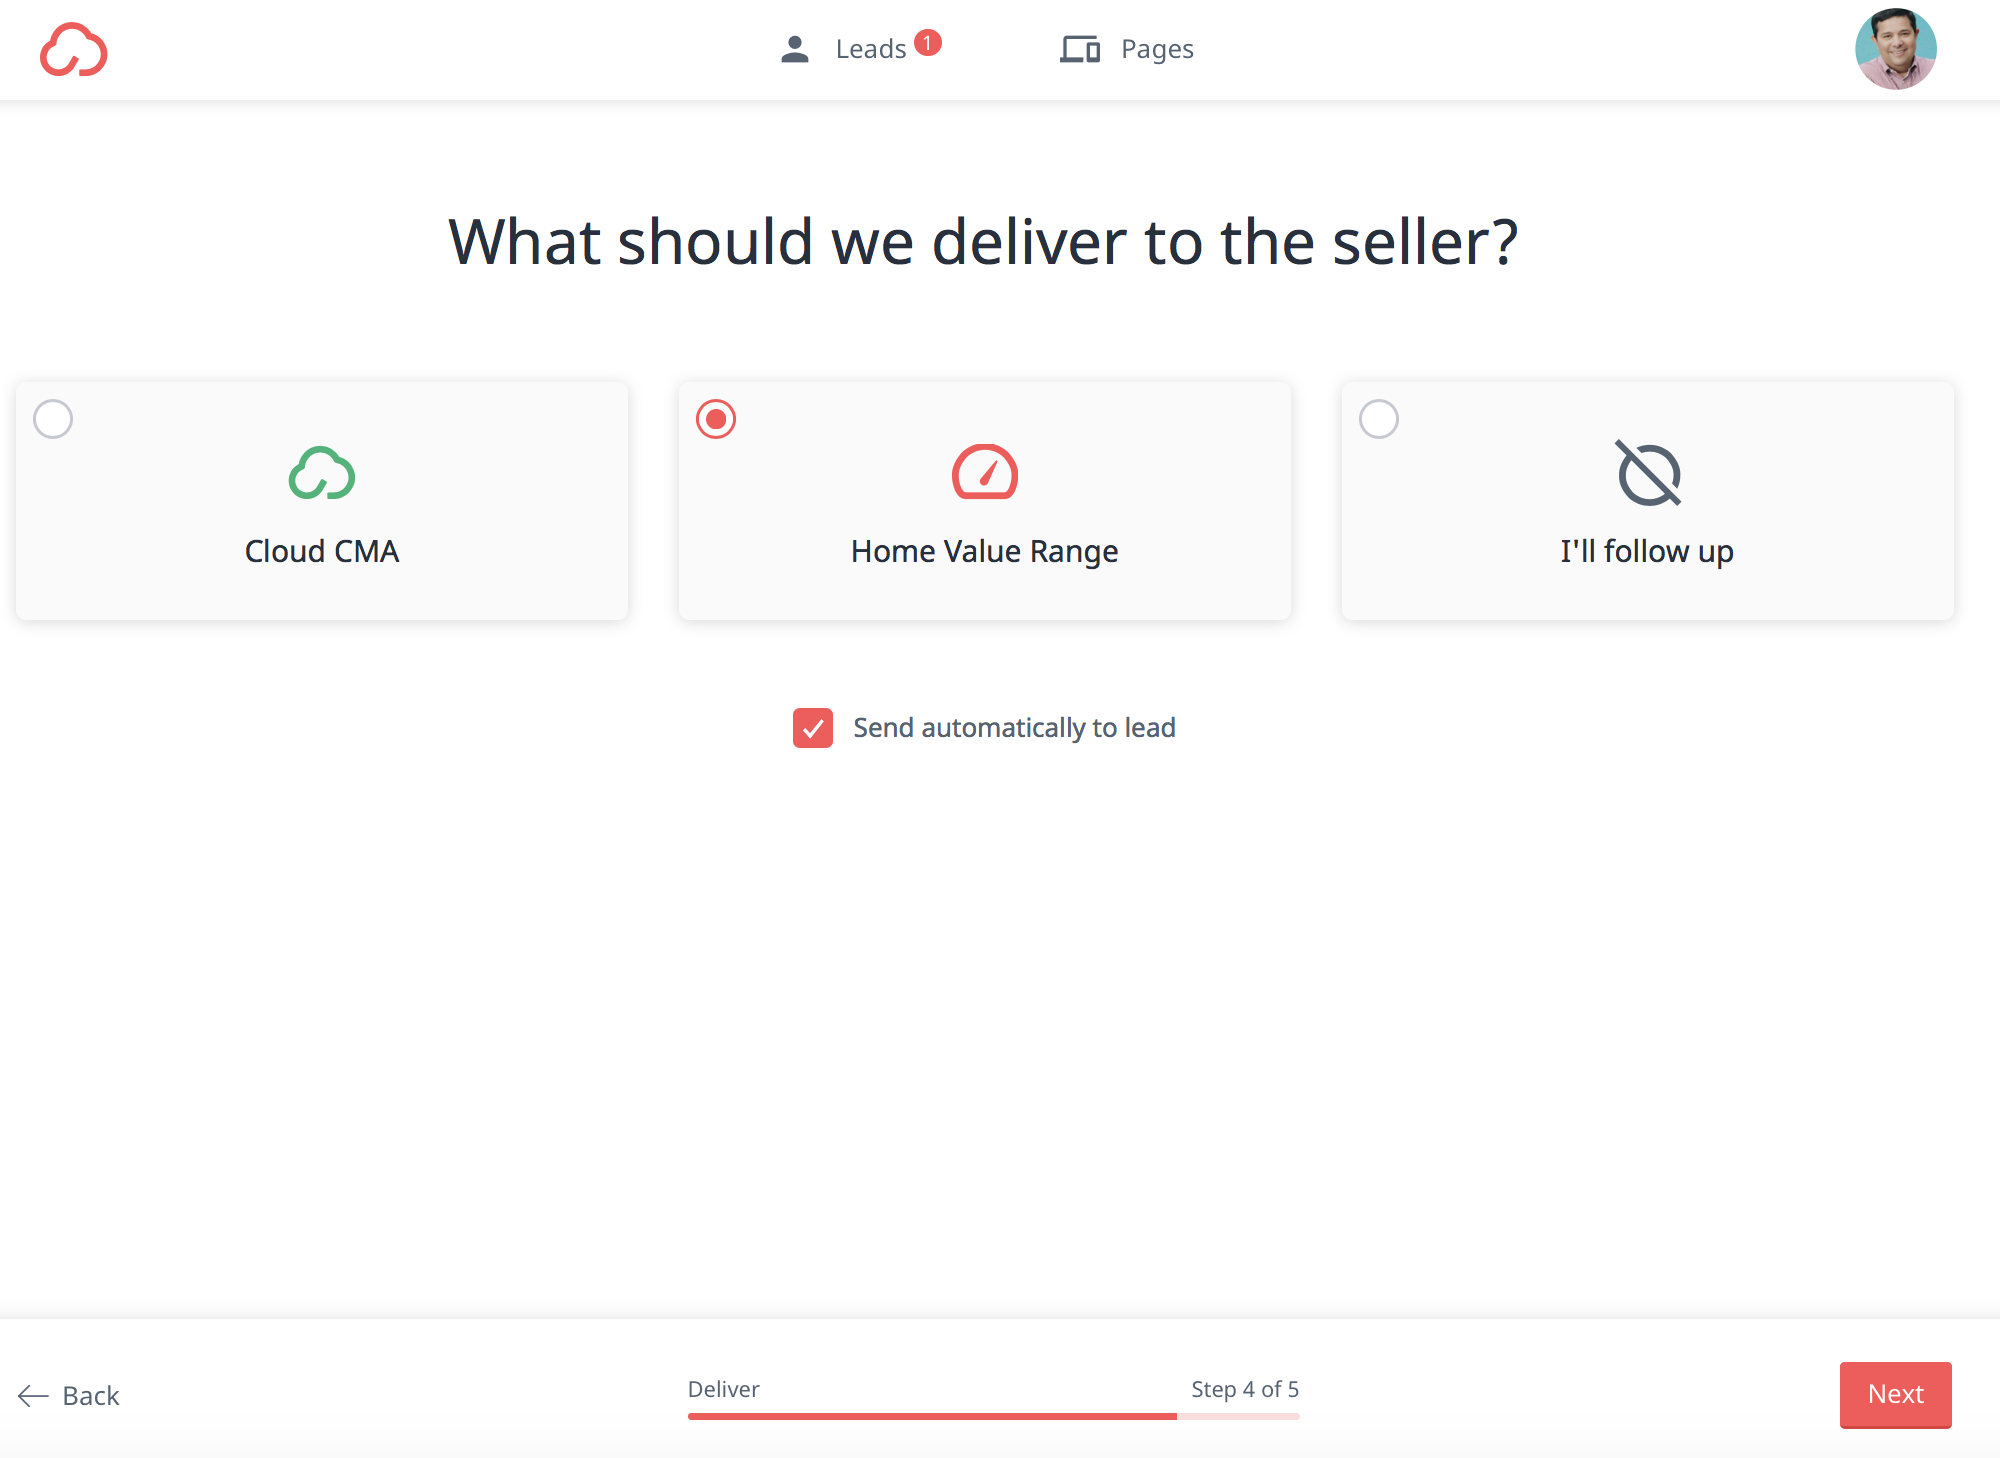Open the user profile avatar
The width and height of the screenshot is (2000, 1458).
coord(1896,49)
